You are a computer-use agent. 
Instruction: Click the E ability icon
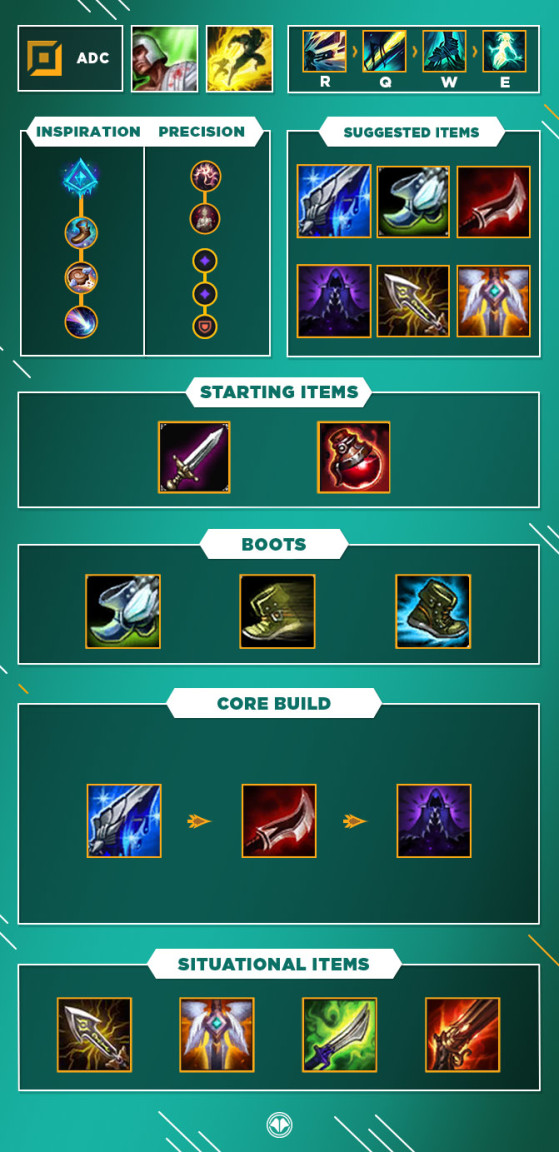505,51
